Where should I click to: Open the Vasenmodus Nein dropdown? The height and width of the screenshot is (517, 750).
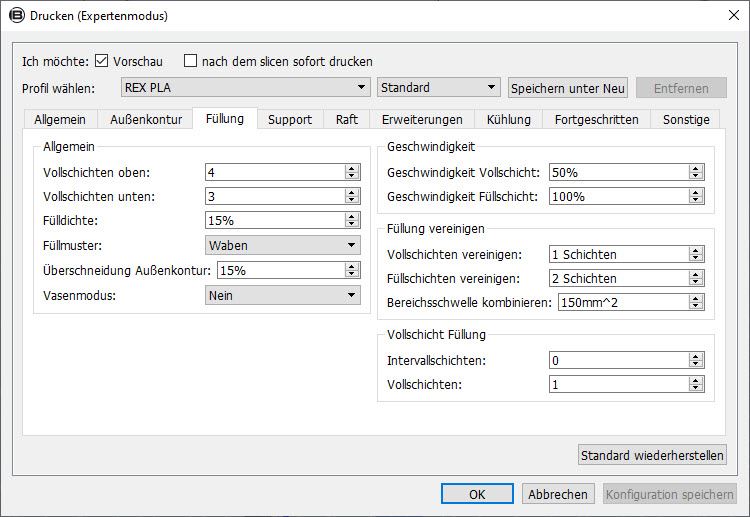283,295
